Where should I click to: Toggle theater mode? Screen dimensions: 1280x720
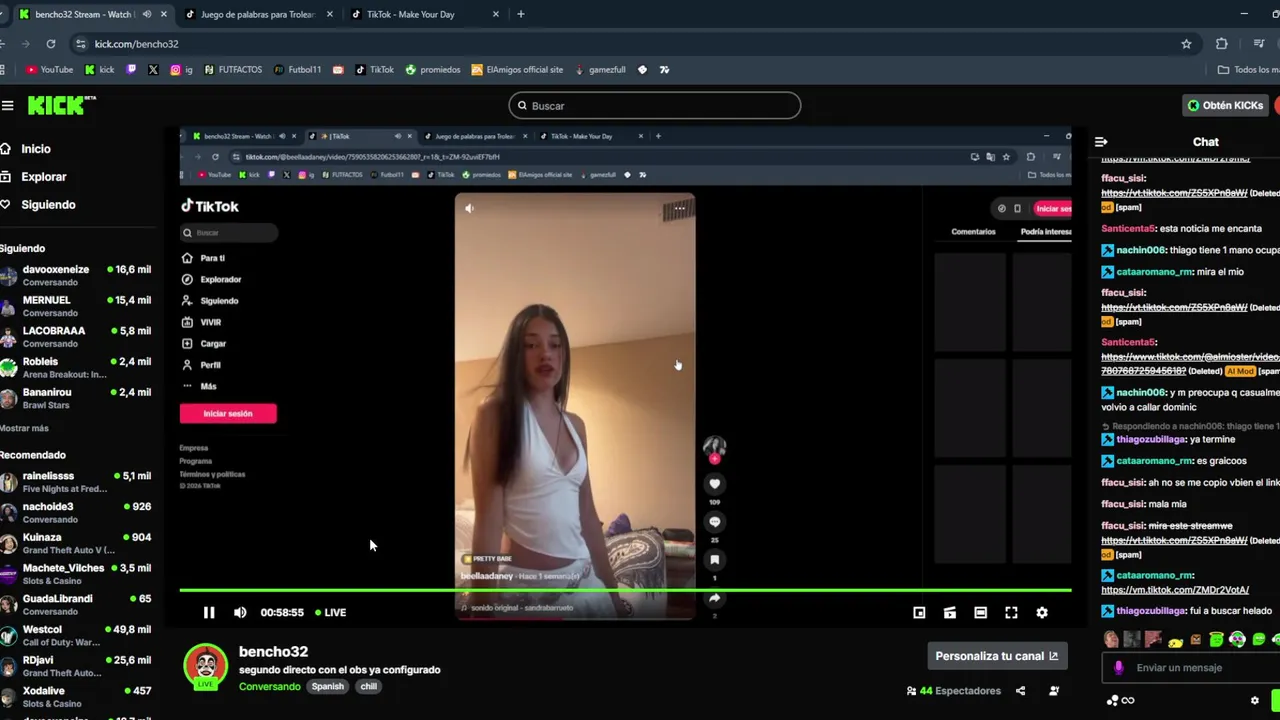(x=980, y=612)
